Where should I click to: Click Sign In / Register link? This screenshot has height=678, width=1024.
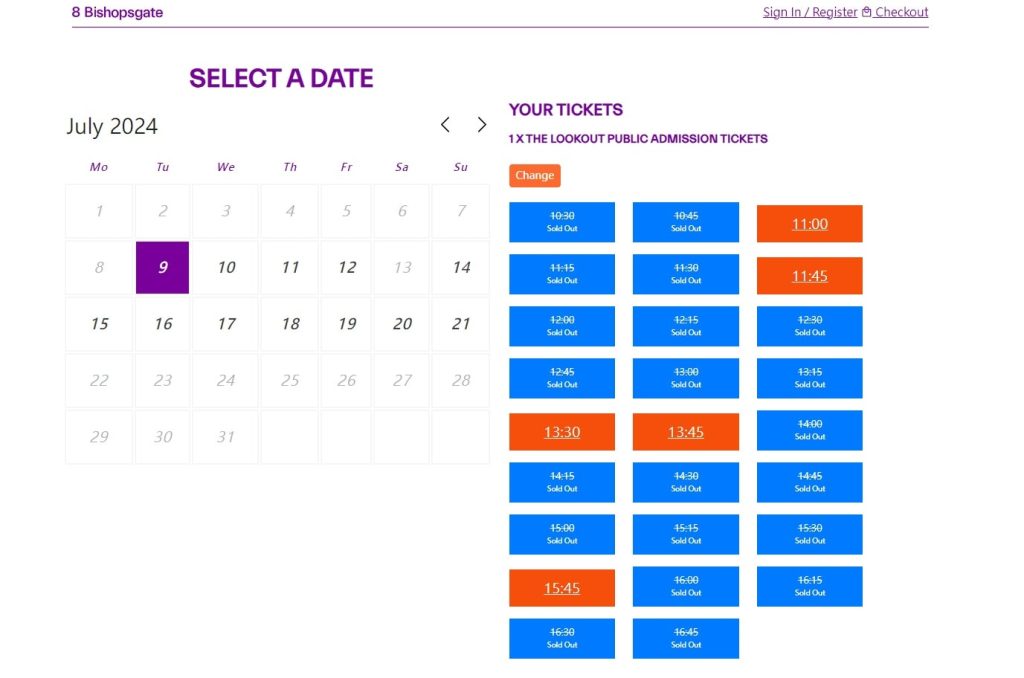coord(810,12)
